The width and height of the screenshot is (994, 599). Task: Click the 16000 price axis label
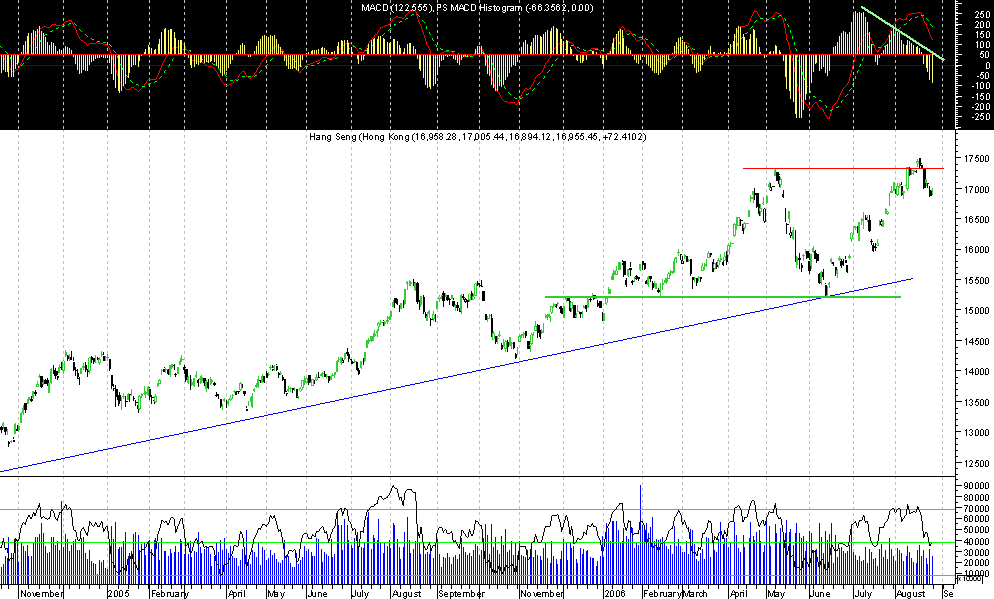(x=976, y=250)
